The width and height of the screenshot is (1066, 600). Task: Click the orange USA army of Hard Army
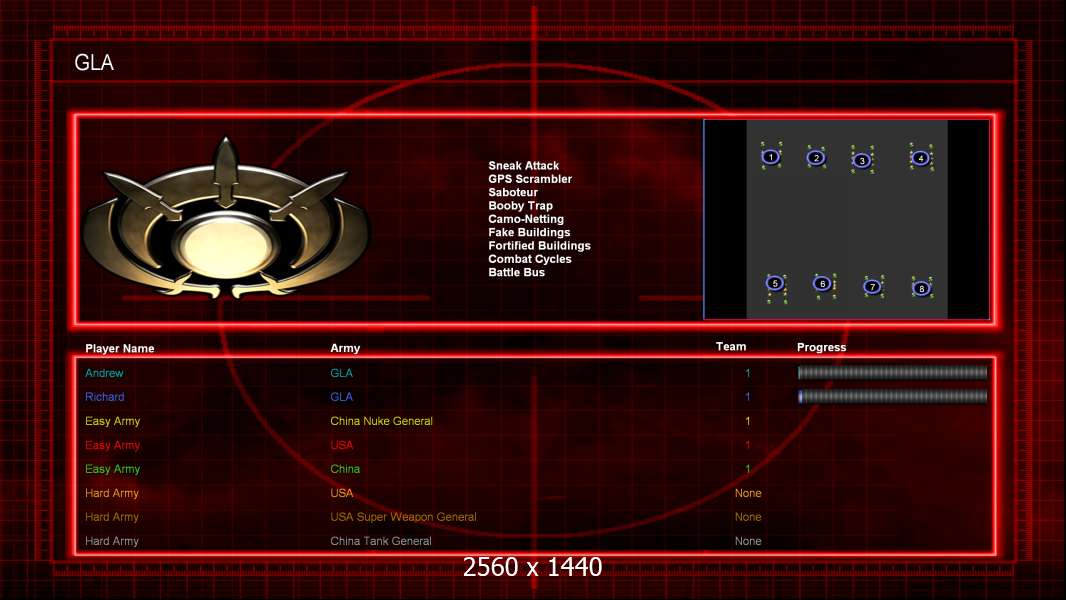tap(341, 493)
